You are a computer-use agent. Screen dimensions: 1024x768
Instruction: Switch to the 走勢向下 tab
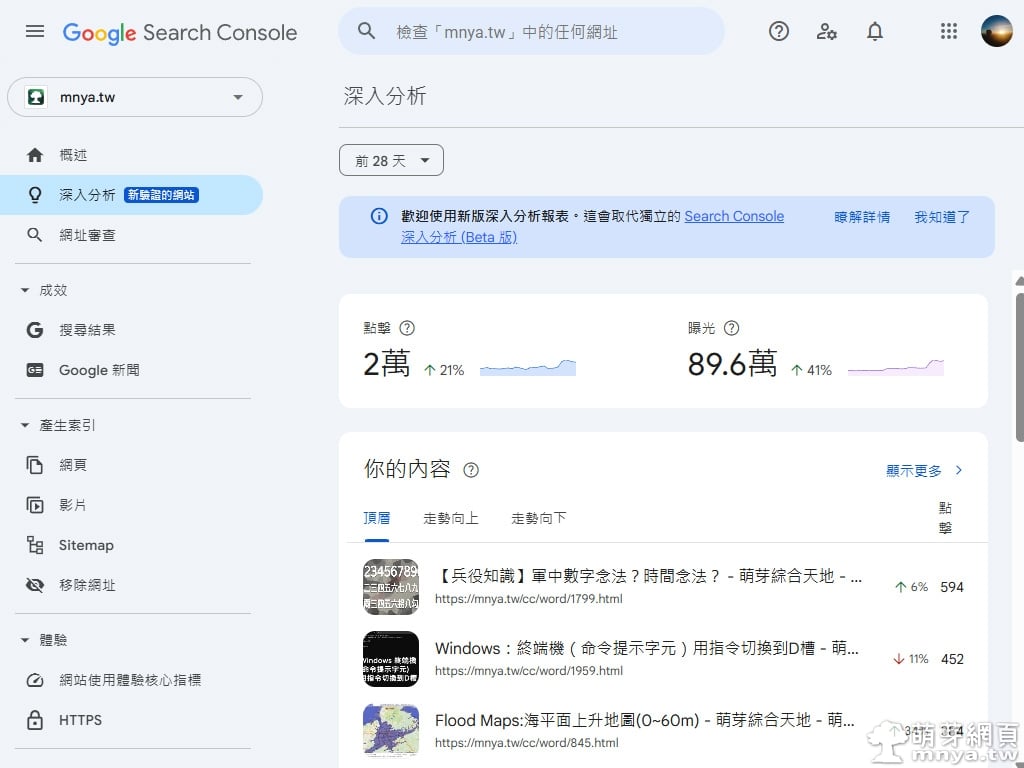tap(539, 518)
